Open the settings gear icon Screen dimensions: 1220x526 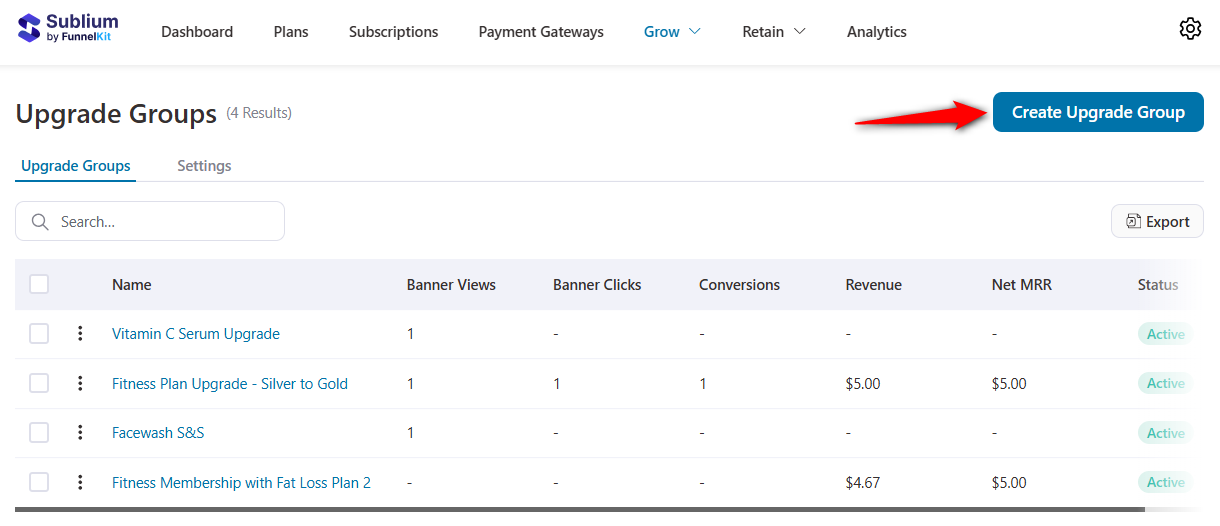[1189, 29]
